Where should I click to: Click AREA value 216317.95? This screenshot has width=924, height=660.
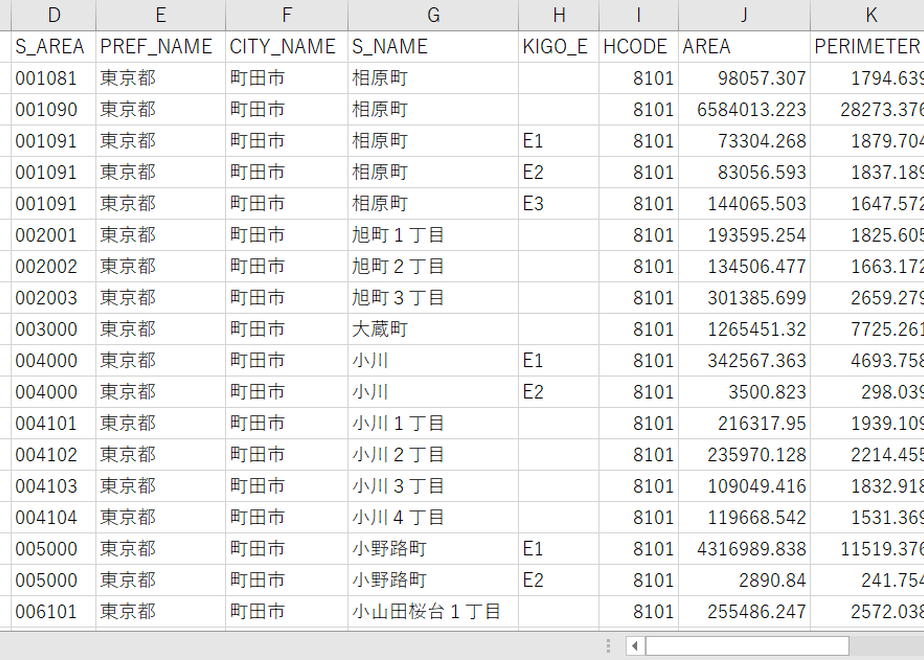pos(744,423)
